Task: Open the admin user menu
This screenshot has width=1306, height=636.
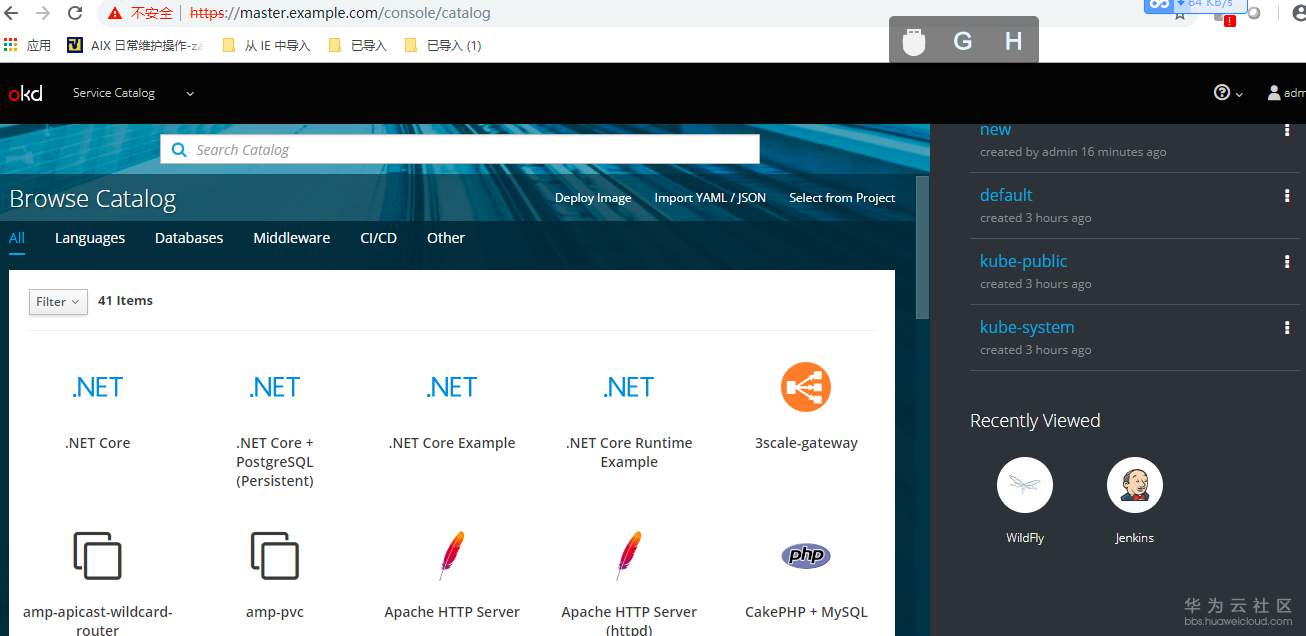Action: point(1286,93)
